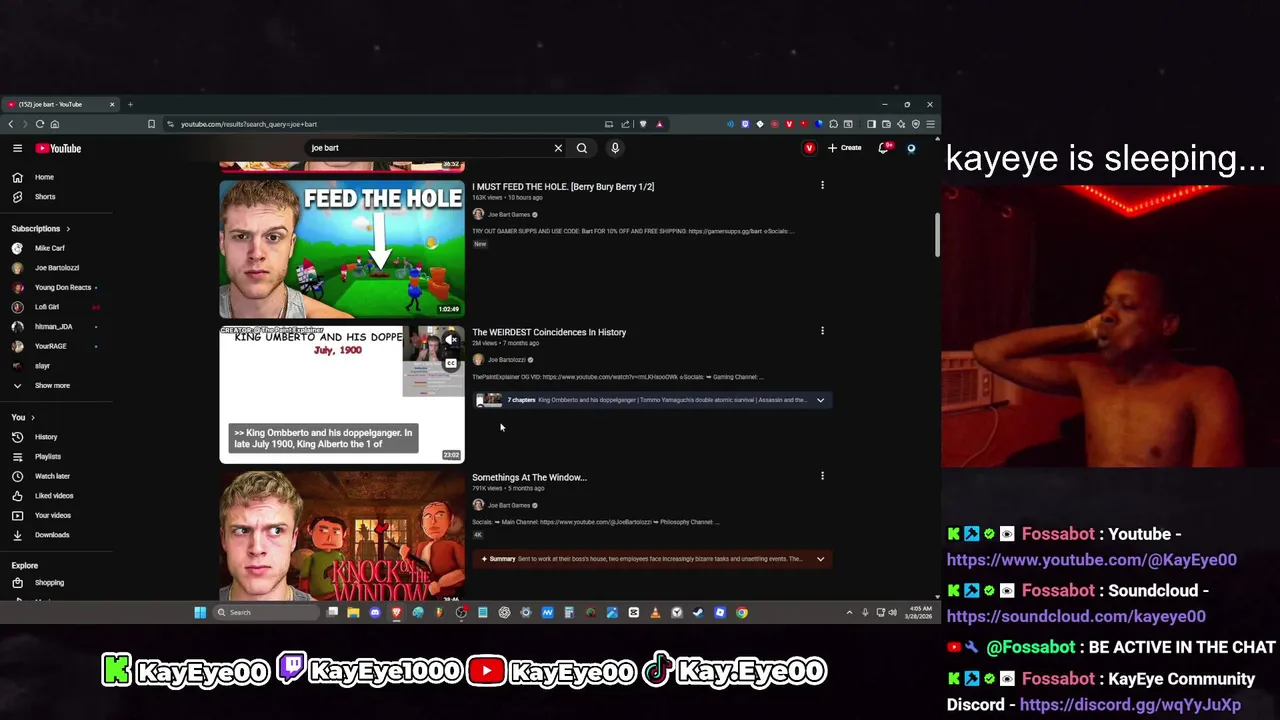Screen dimensions: 1280x720
Task: Go back with browser back arrow
Action: point(11,124)
